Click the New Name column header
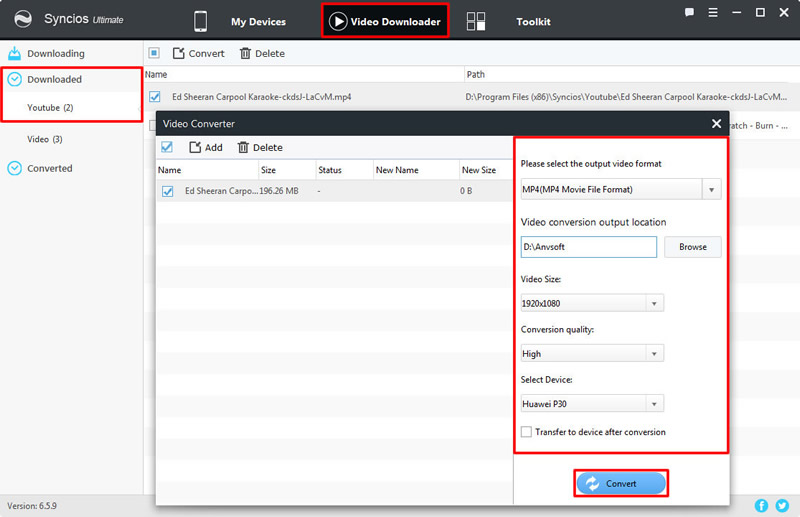 tap(397, 170)
